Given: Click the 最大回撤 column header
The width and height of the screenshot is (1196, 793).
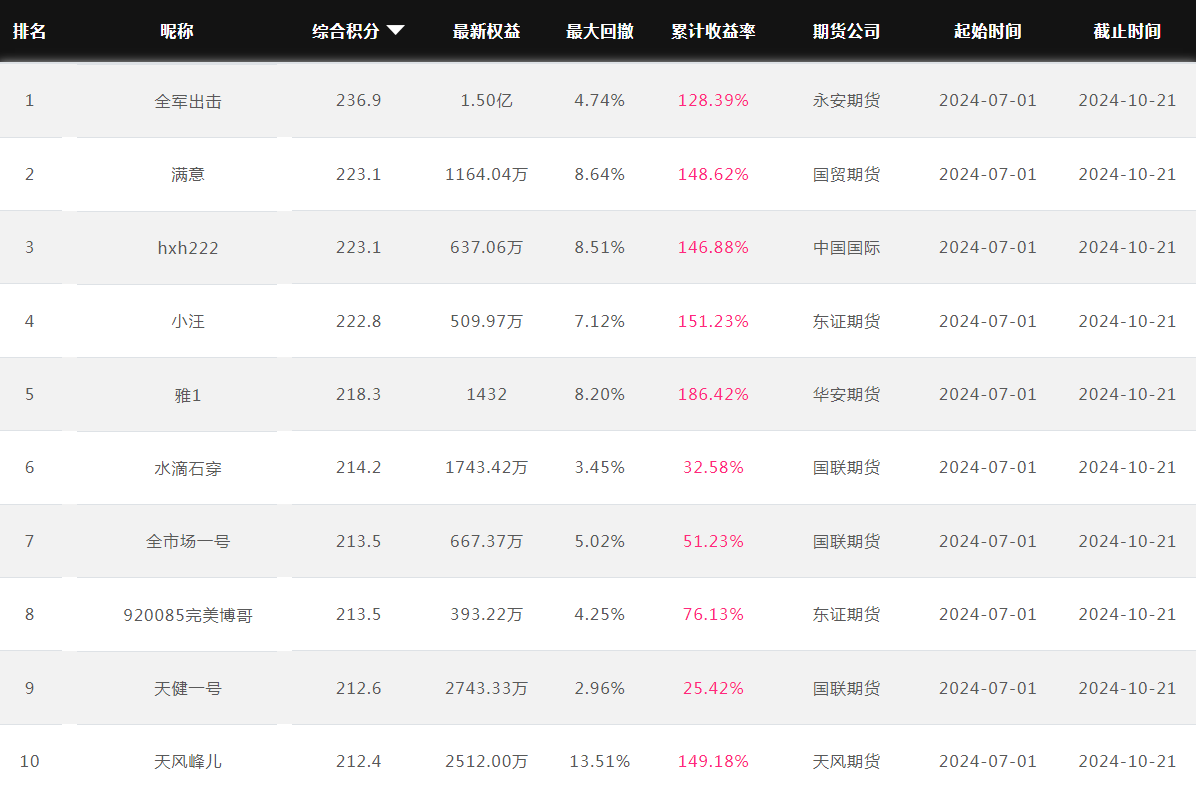Looking at the screenshot, I should (600, 31).
